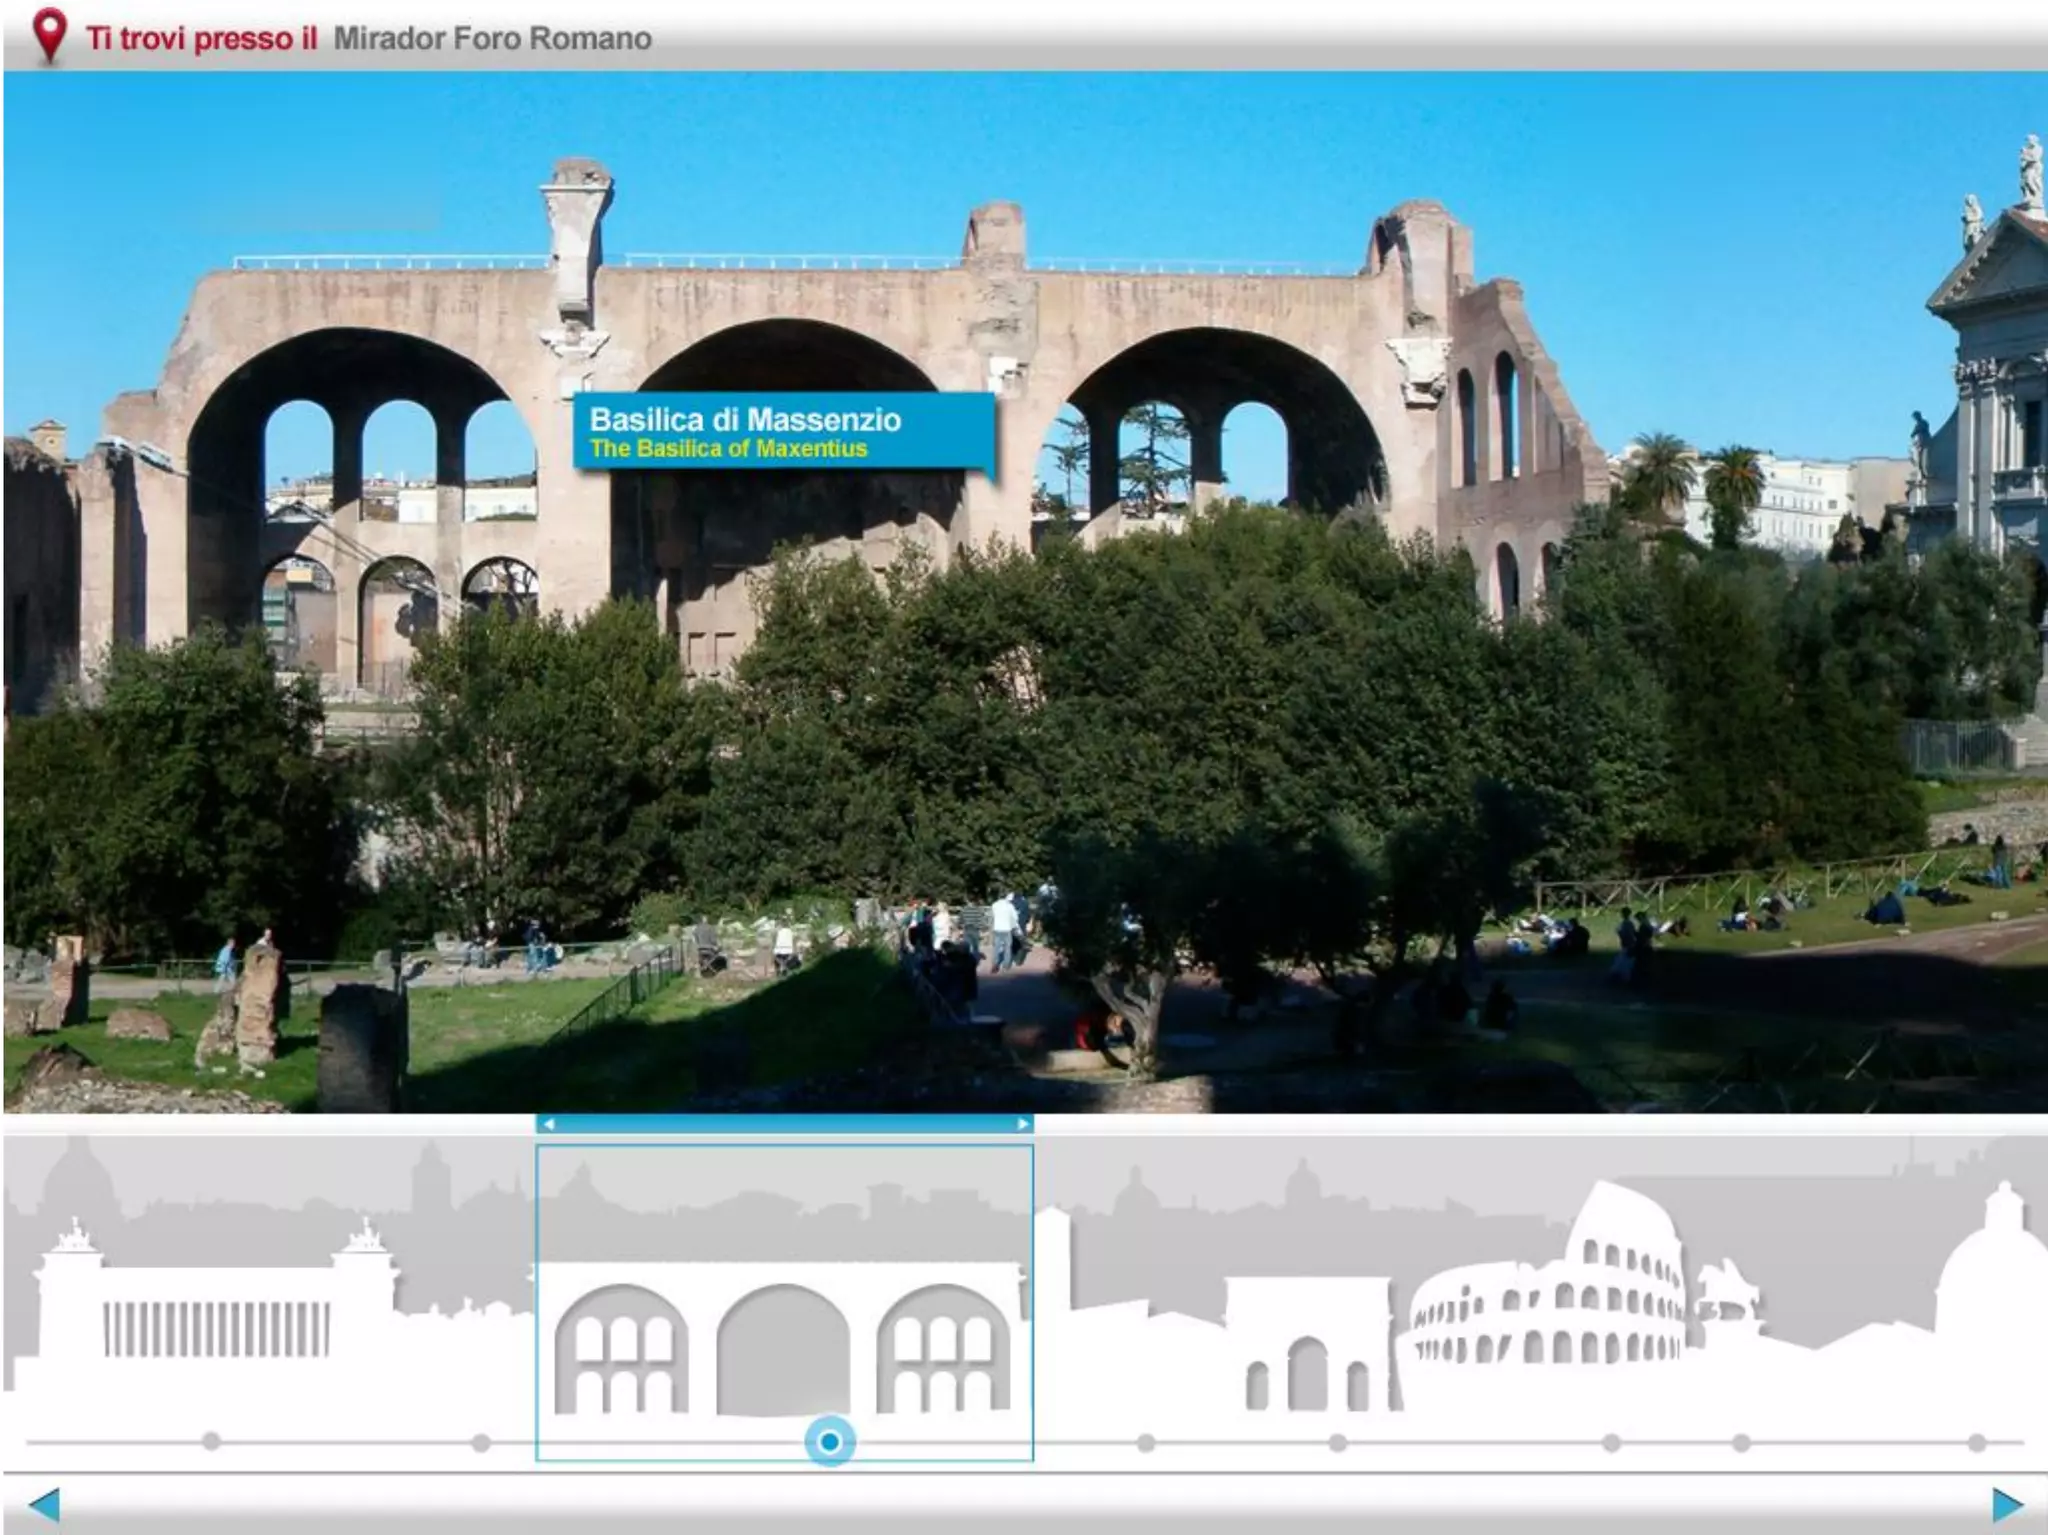Select the Vittoriano monument silhouette with colonnade
The width and height of the screenshot is (2048, 1535).
click(x=216, y=1320)
